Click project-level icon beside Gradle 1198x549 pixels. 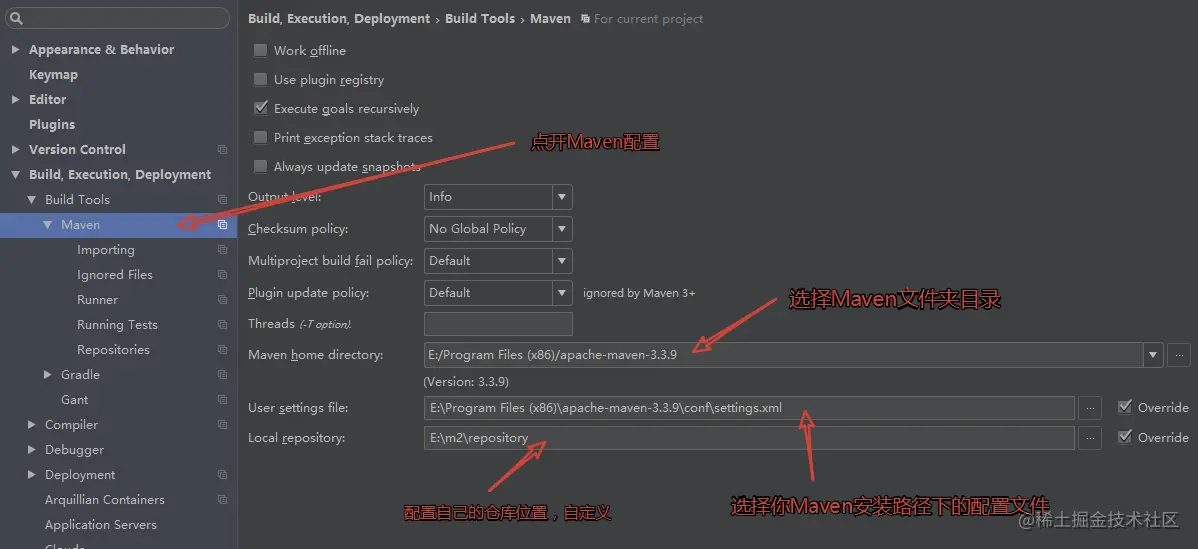222,375
